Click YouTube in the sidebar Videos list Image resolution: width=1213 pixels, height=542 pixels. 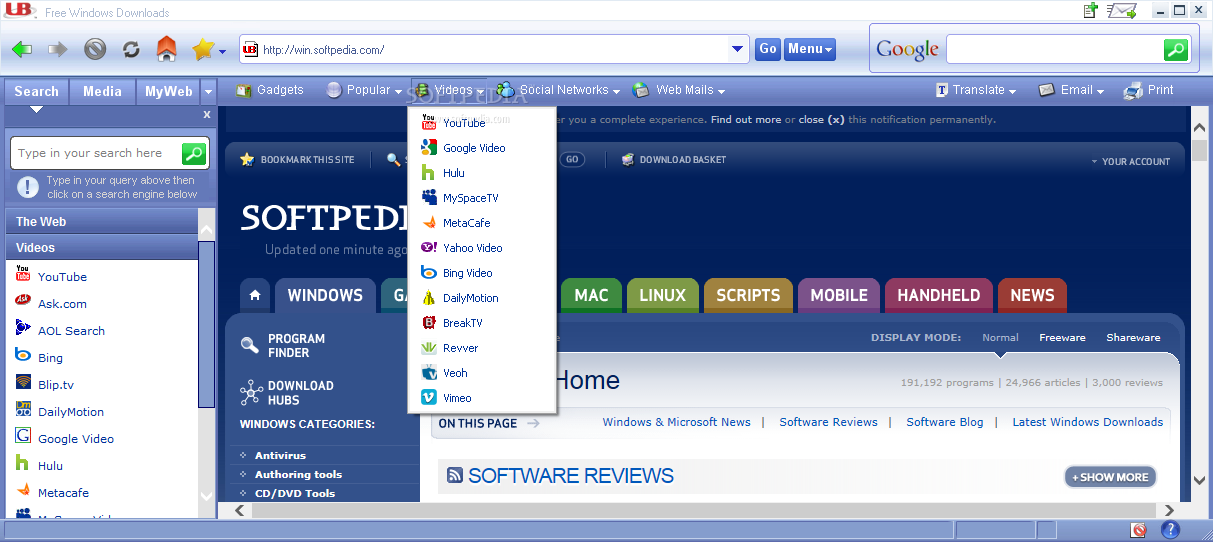click(x=62, y=277)
